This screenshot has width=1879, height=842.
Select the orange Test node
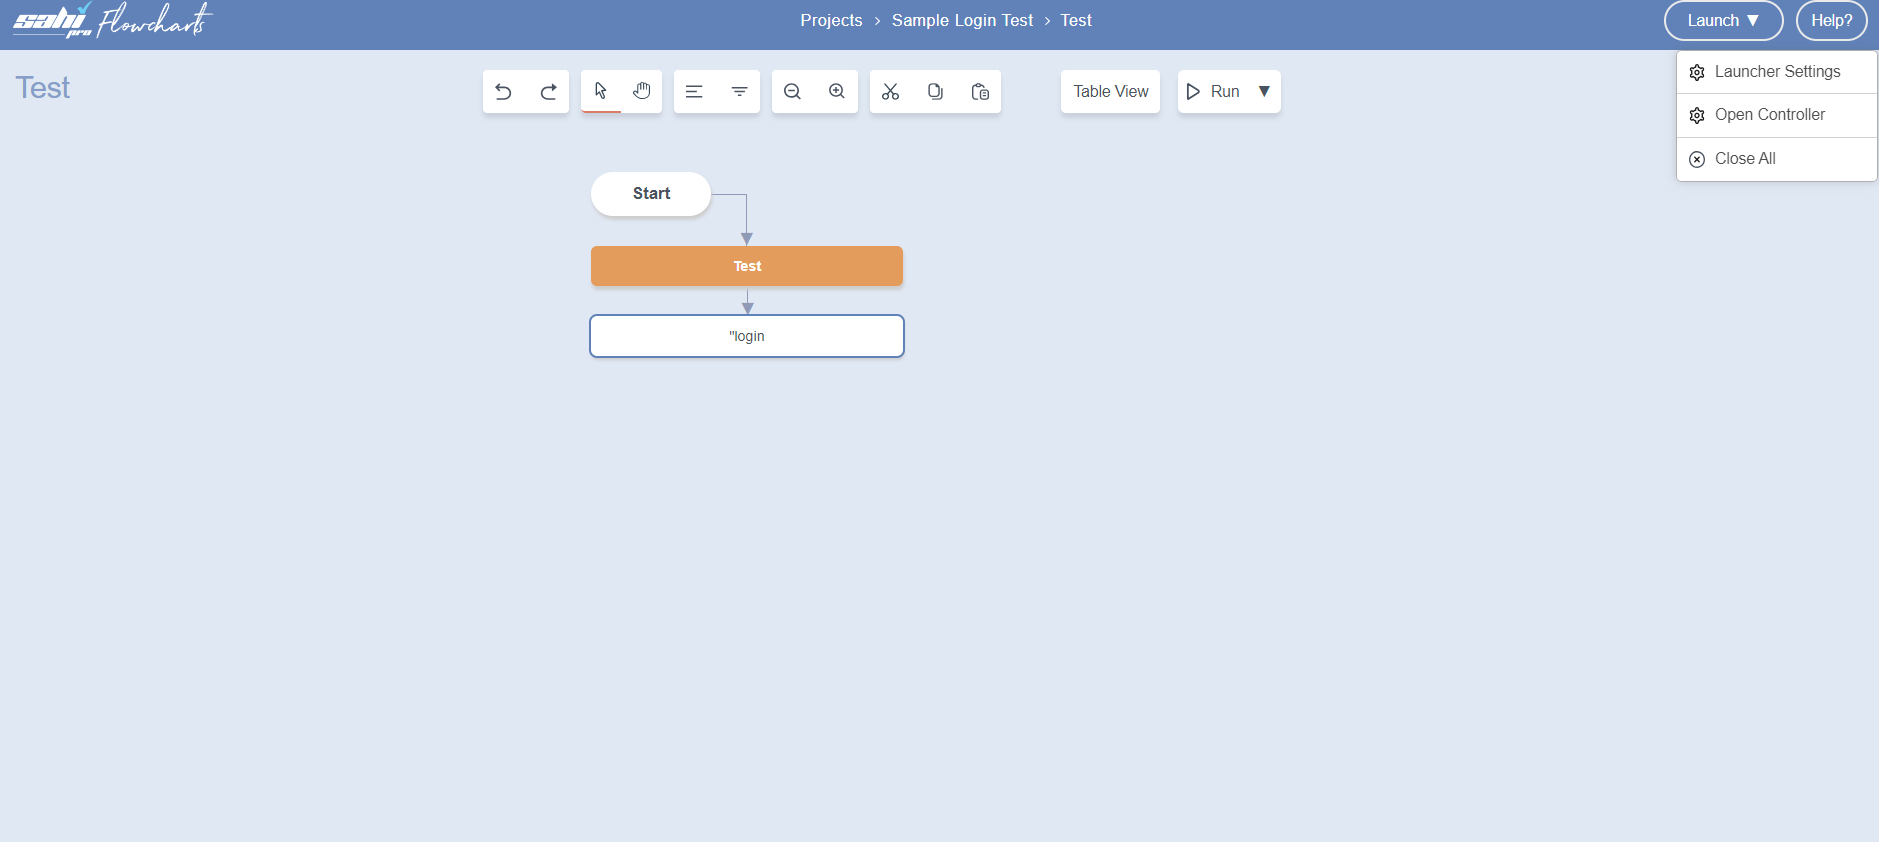(747, 266)
